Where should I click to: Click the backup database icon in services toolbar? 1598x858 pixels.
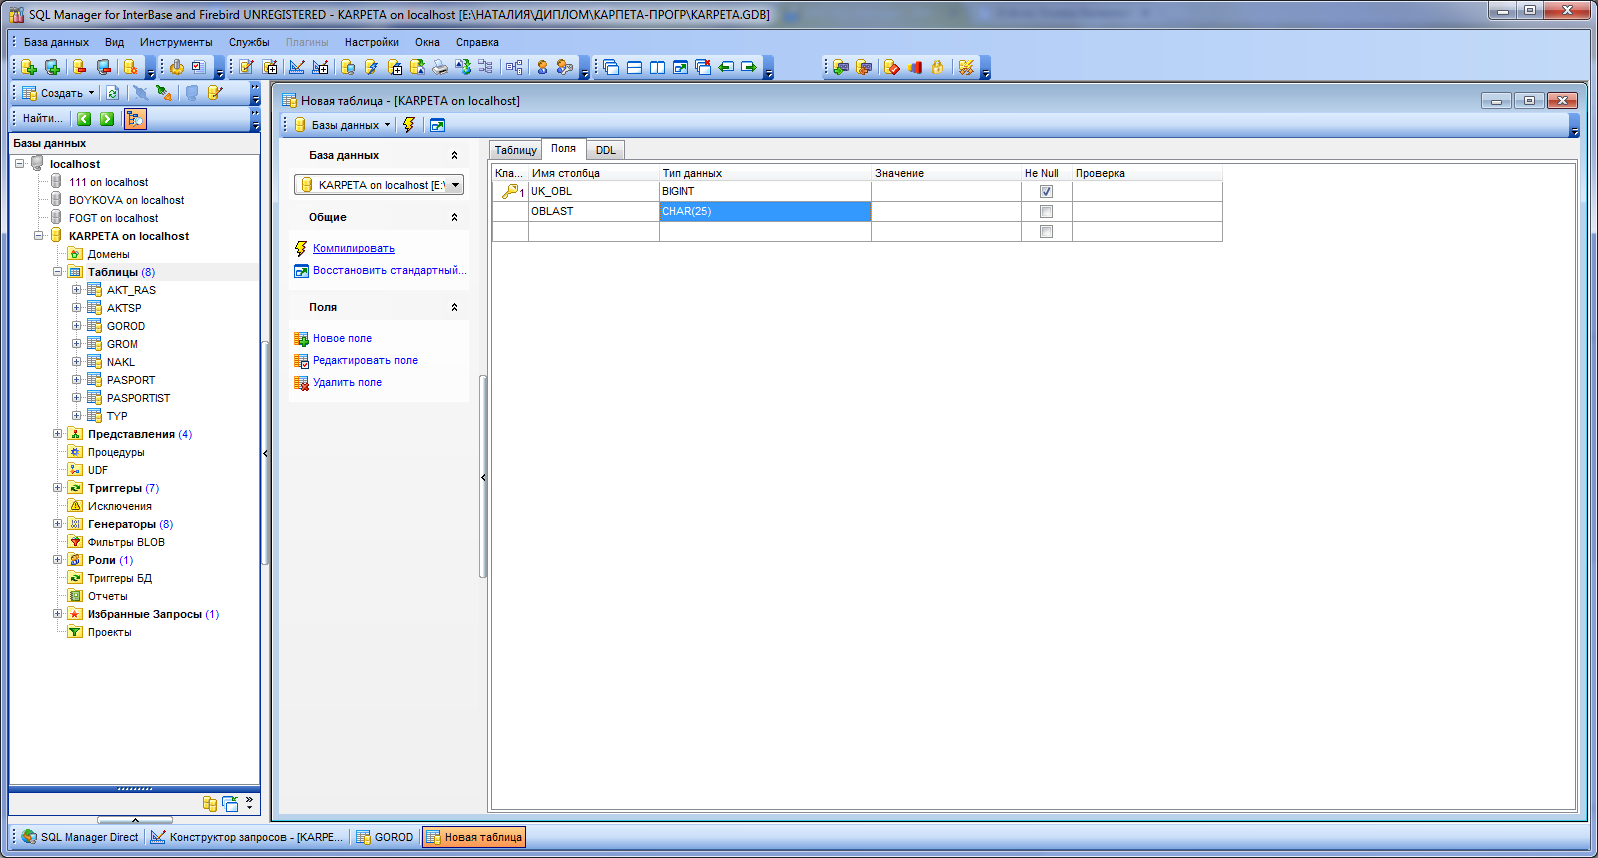click(x=841, y=67)
